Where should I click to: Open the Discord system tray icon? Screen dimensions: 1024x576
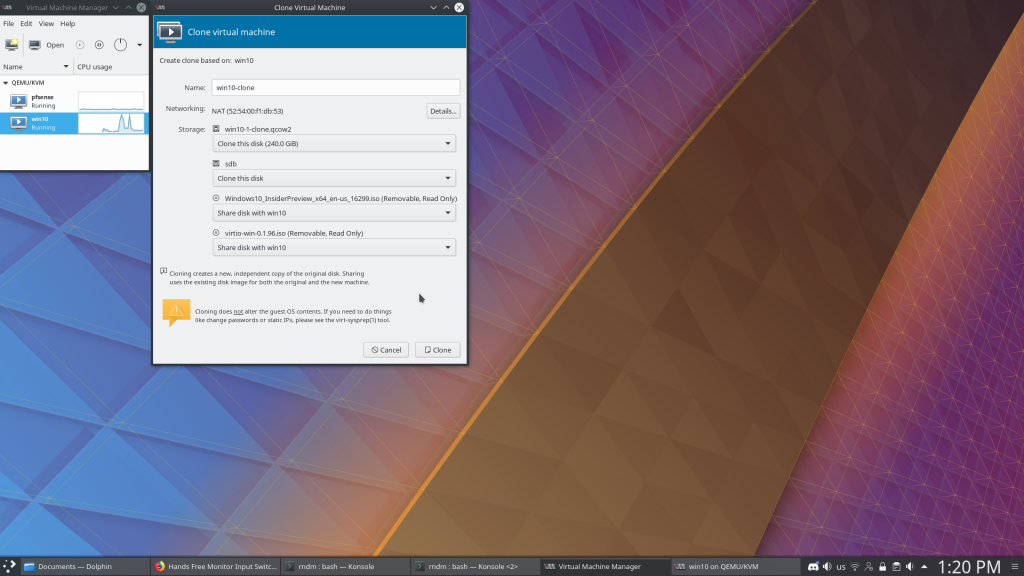pyautogui.click(x=813, y=567)
